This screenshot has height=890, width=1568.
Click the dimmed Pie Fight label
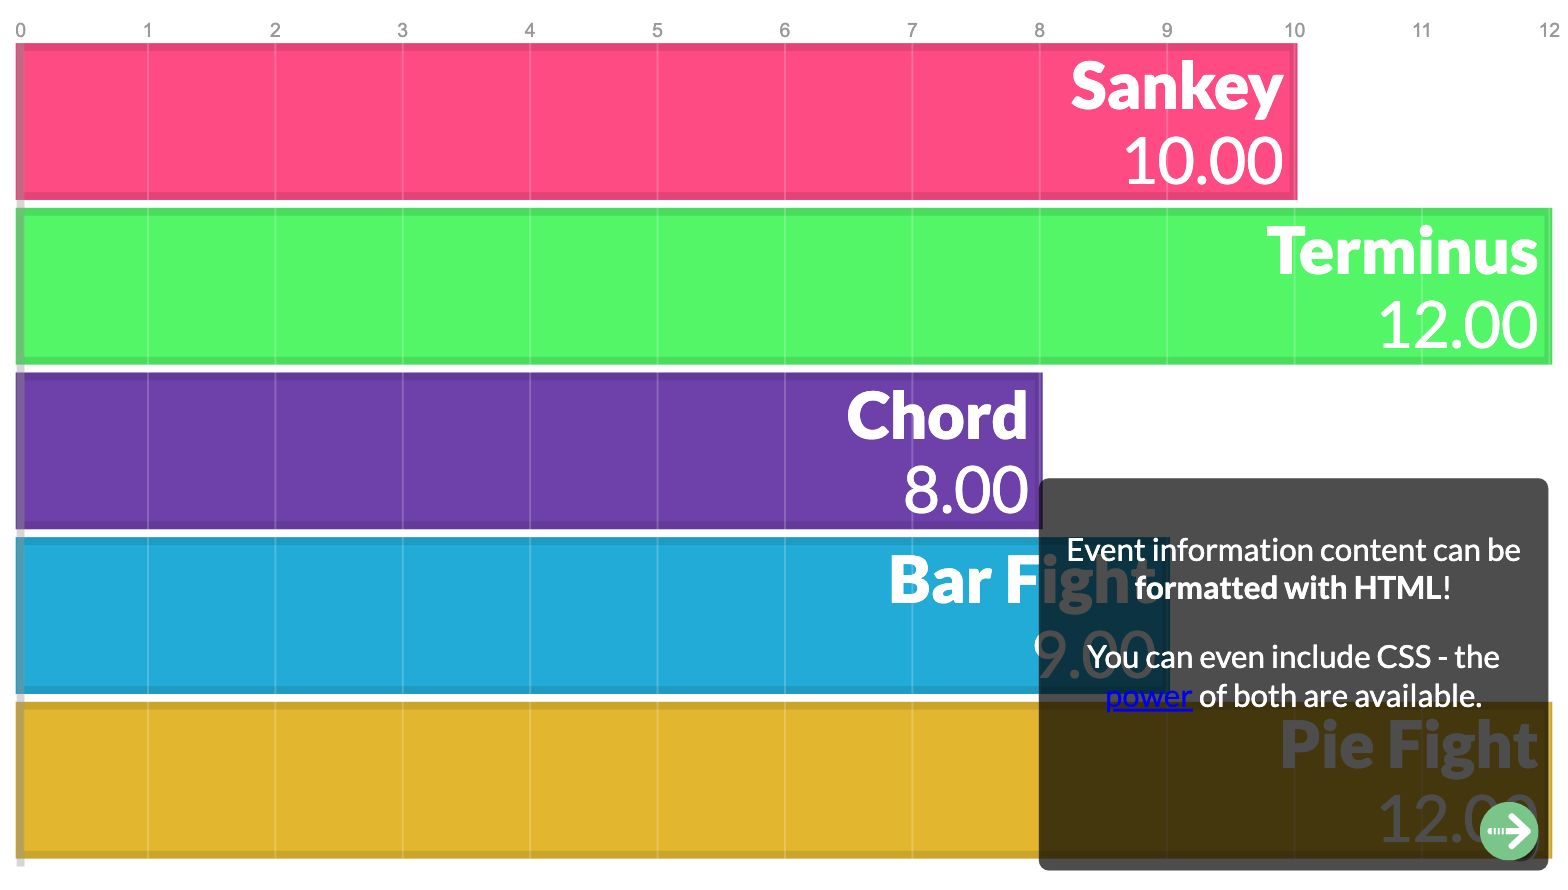(x=1408, y=746)
